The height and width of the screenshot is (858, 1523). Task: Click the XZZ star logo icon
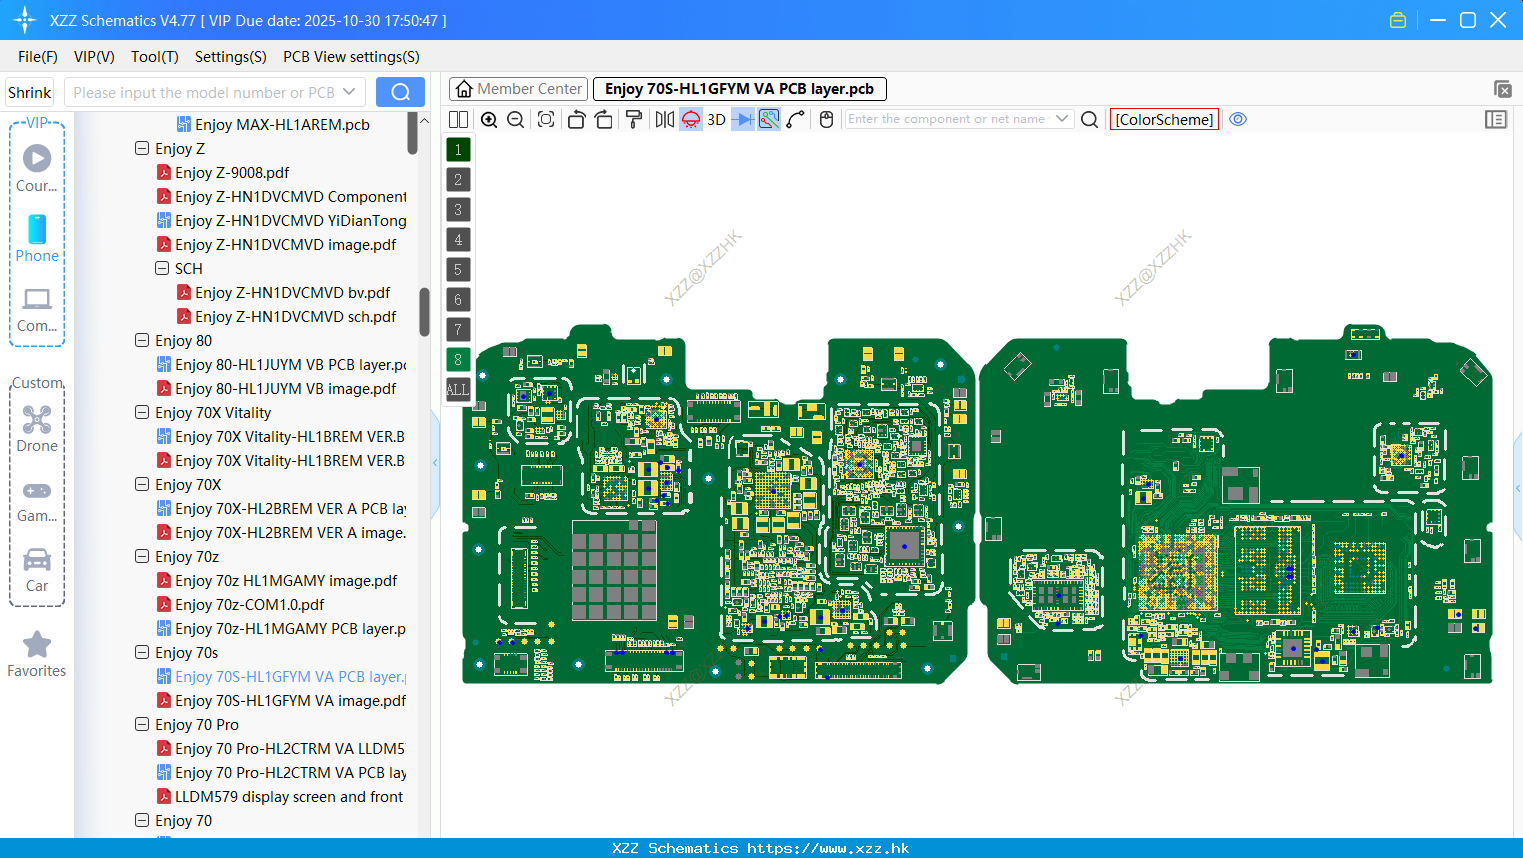(x=24, y=20)
